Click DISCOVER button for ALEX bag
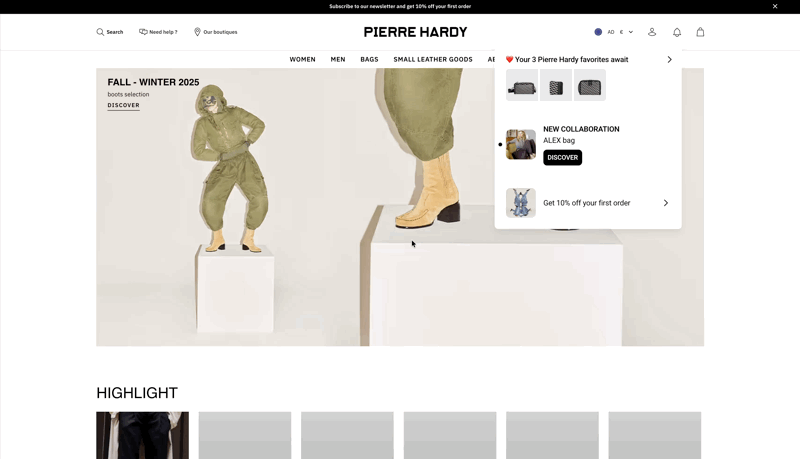The width and height of the screenshot is (800, 459). (562, 158)
